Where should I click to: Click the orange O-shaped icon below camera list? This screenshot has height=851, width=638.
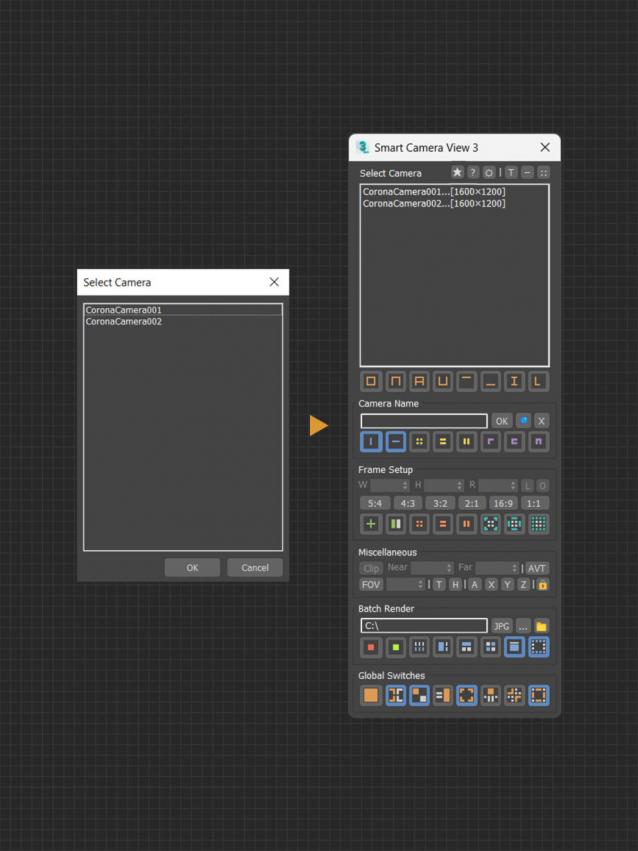[x=371, y=381]
